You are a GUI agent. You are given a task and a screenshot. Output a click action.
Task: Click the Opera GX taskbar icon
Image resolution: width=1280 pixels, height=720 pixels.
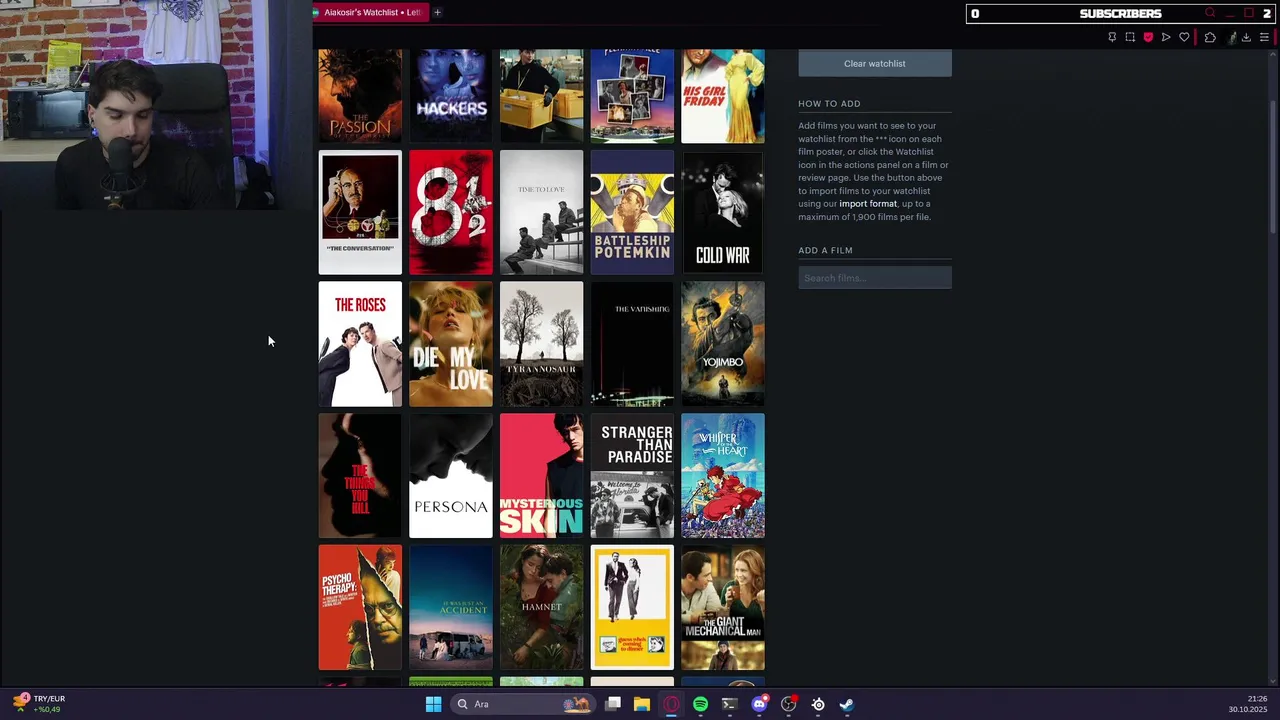(x=671, y=704)
